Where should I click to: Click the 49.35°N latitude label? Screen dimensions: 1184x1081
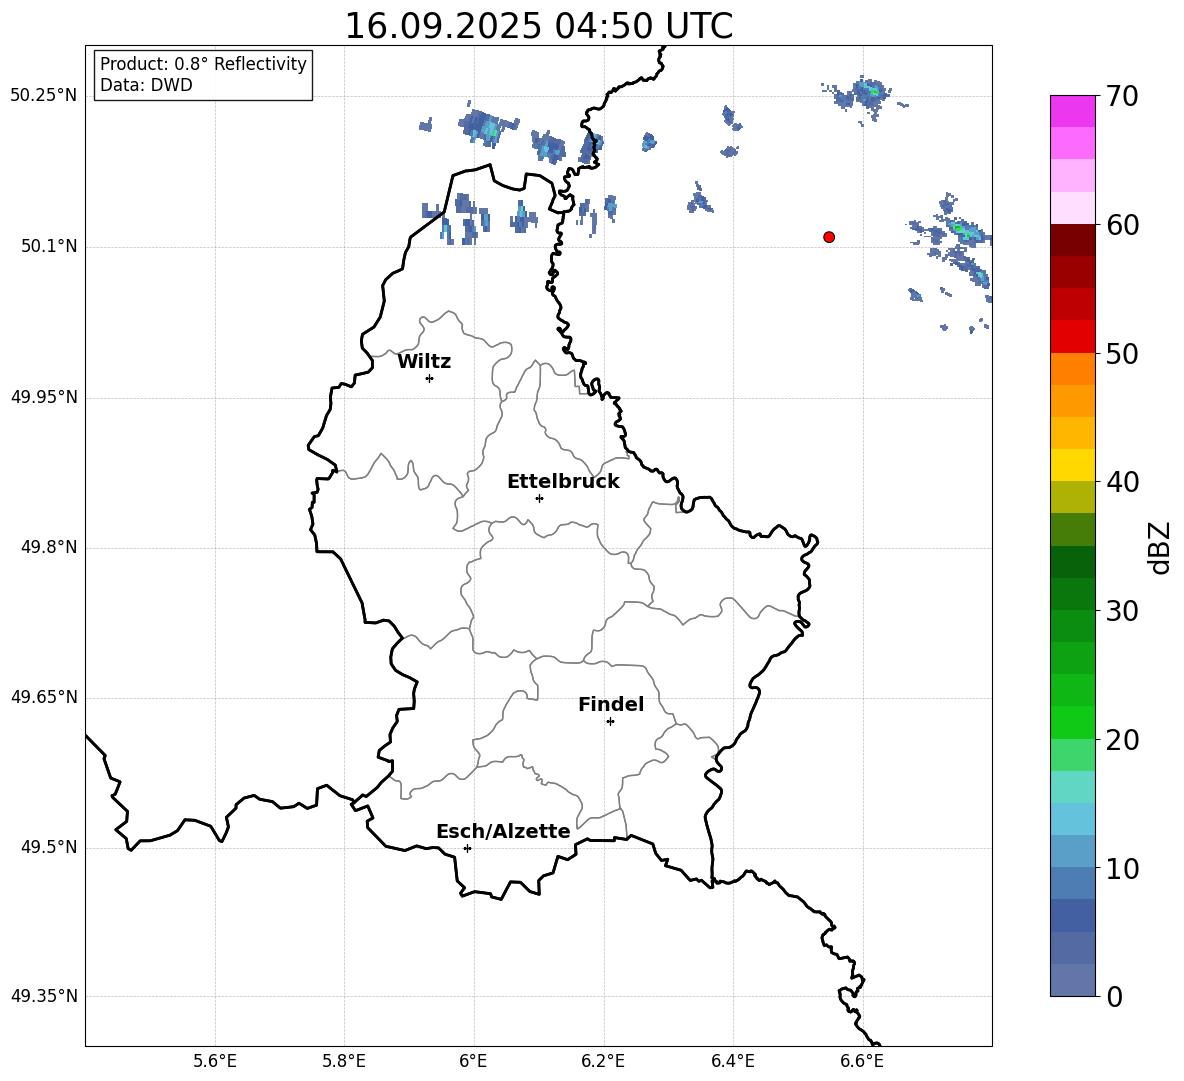tap(44, 996)
